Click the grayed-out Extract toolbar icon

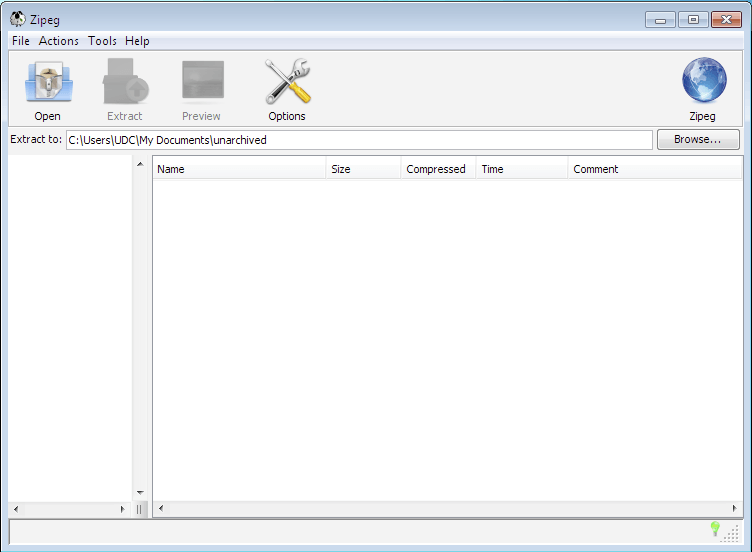[x=125, y=82]
